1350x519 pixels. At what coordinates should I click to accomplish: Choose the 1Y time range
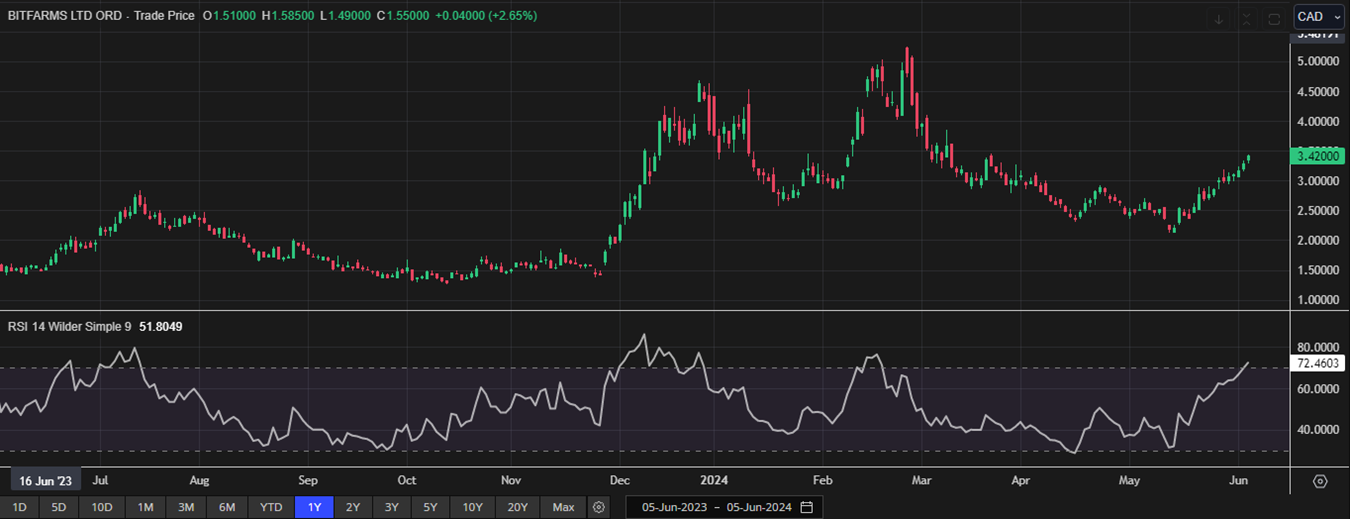coord(314,507)
